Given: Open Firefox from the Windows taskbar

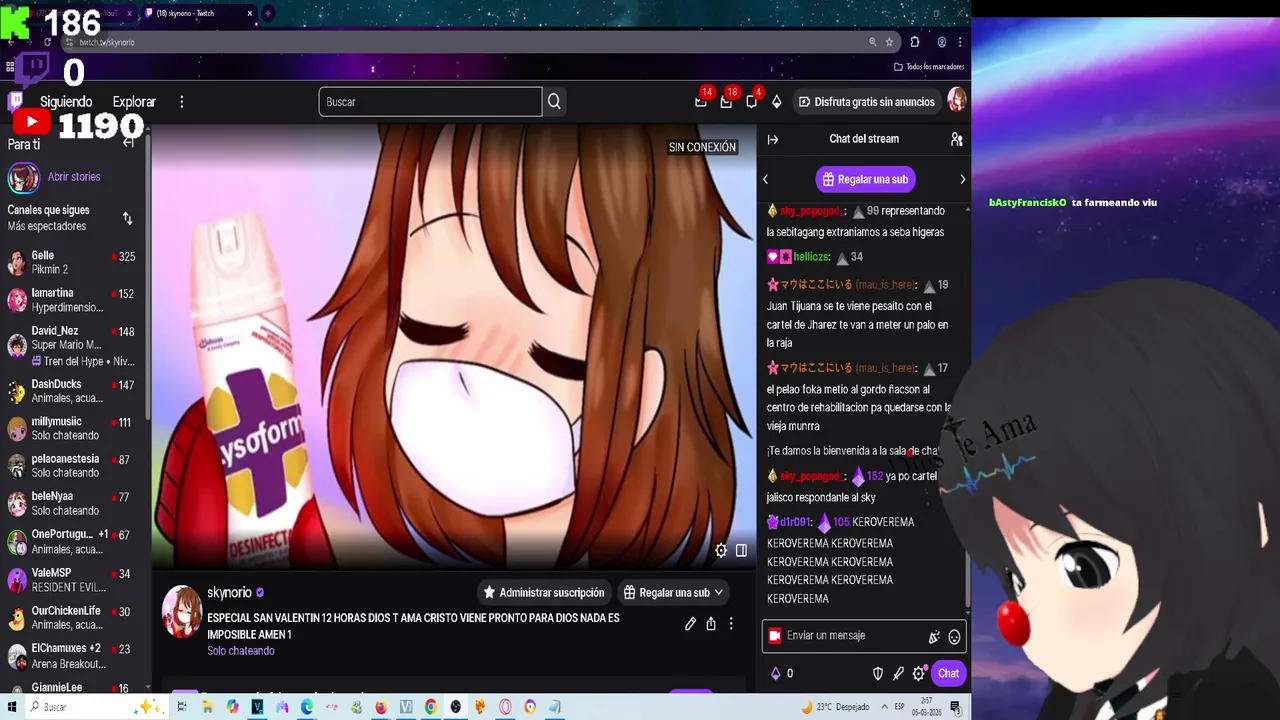Looking at the screenshot, I should 381,707.
